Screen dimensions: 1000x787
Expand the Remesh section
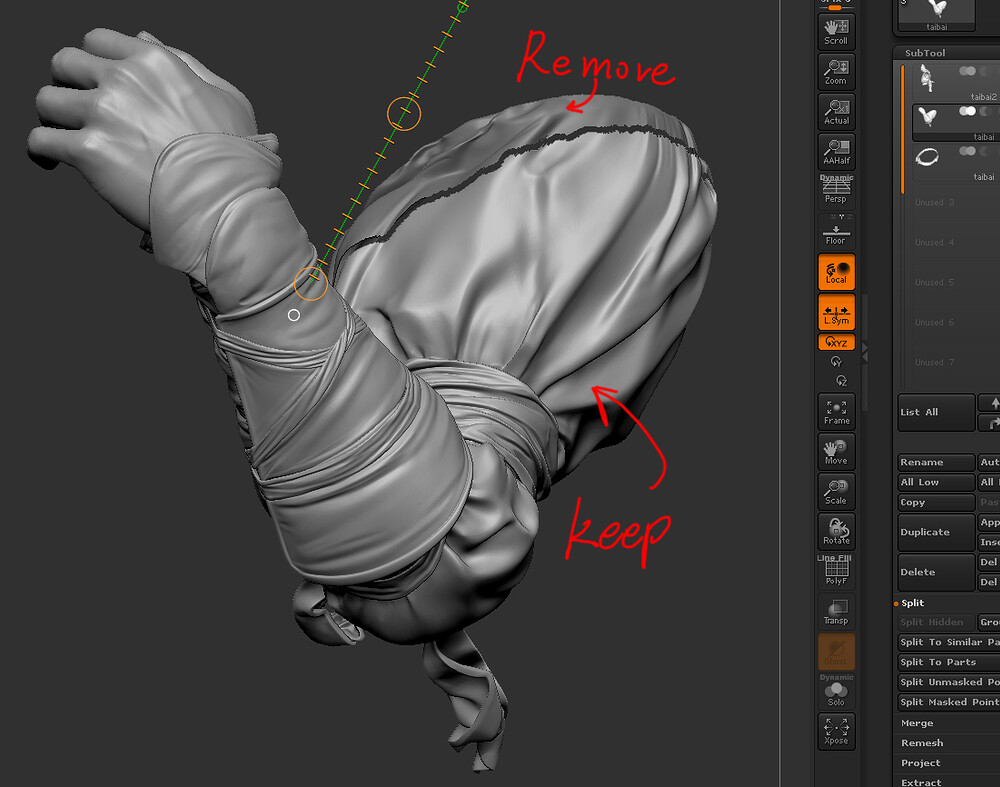click(x=922, y=743)
